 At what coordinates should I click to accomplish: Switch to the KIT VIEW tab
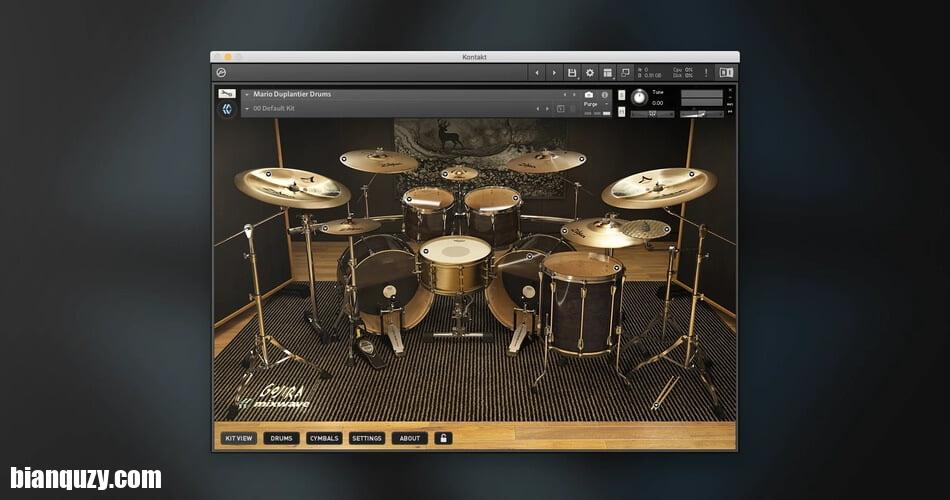239,438
